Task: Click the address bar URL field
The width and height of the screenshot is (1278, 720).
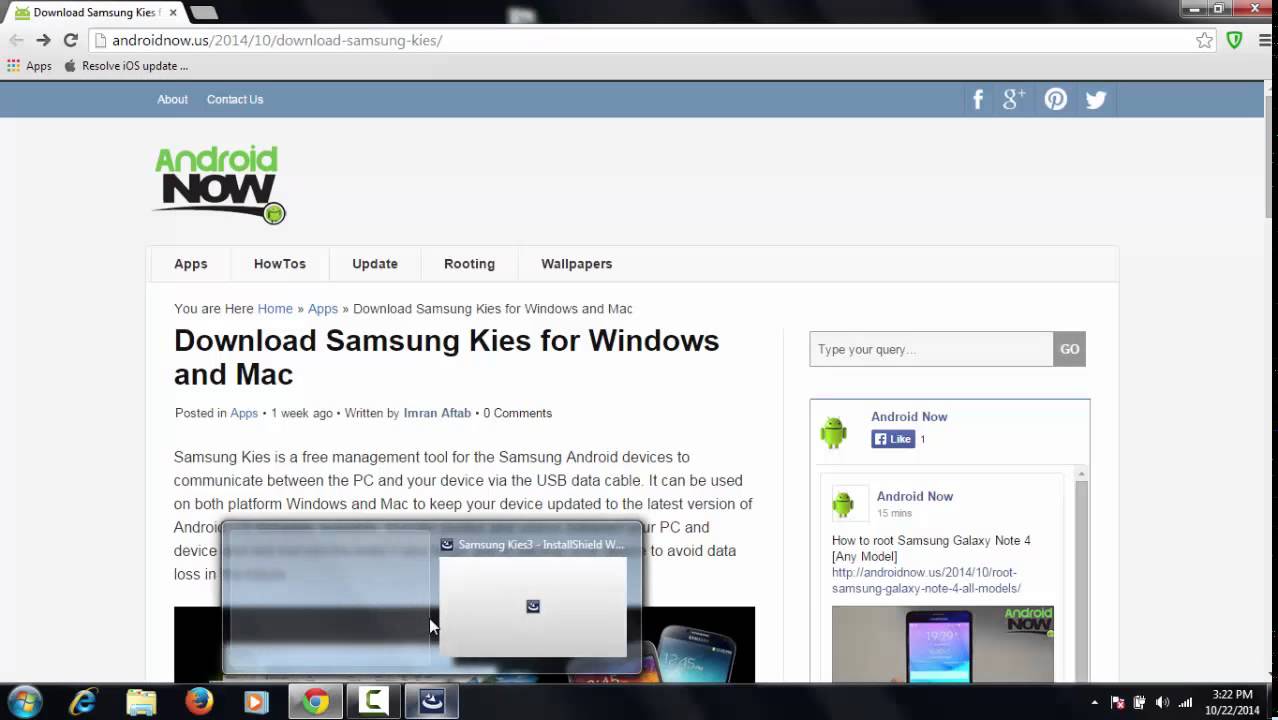Action: (640, 40)
